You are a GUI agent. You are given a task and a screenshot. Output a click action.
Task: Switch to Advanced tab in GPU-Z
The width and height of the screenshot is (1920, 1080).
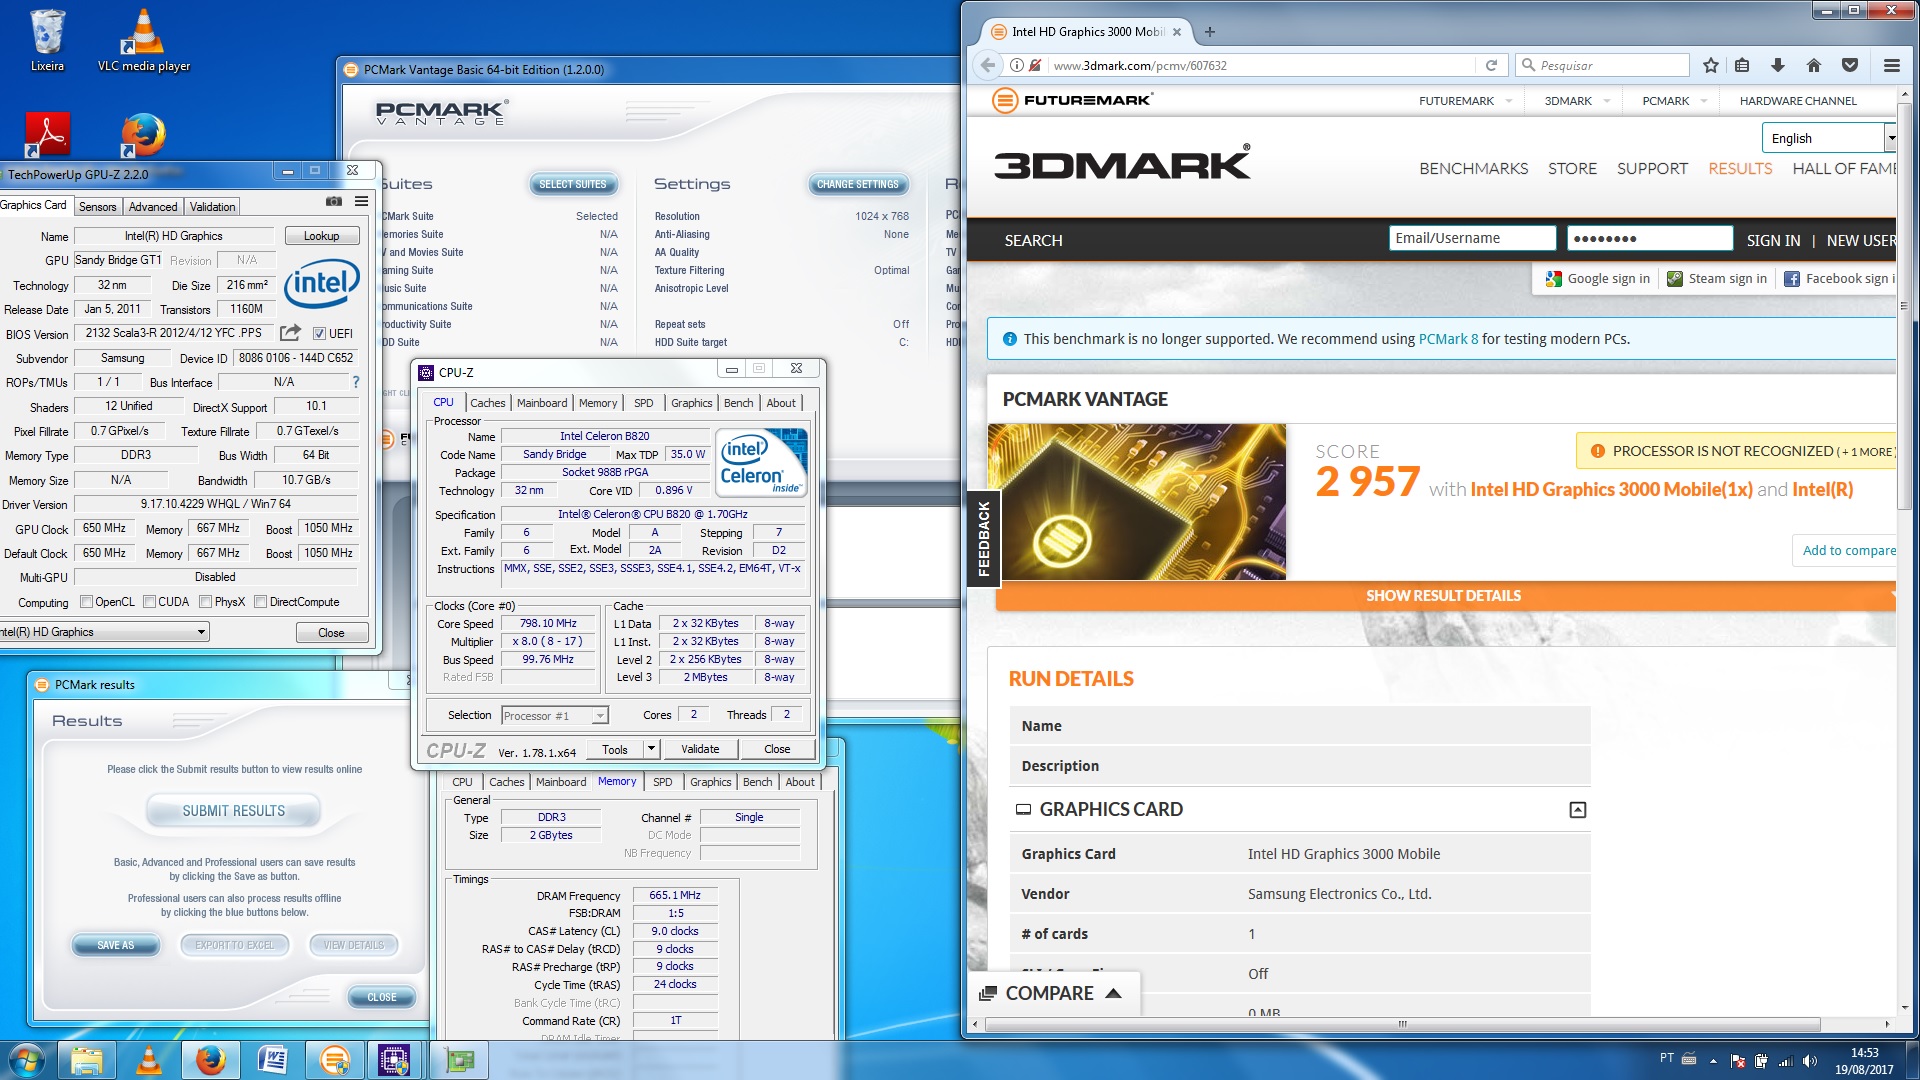point(153,207)
